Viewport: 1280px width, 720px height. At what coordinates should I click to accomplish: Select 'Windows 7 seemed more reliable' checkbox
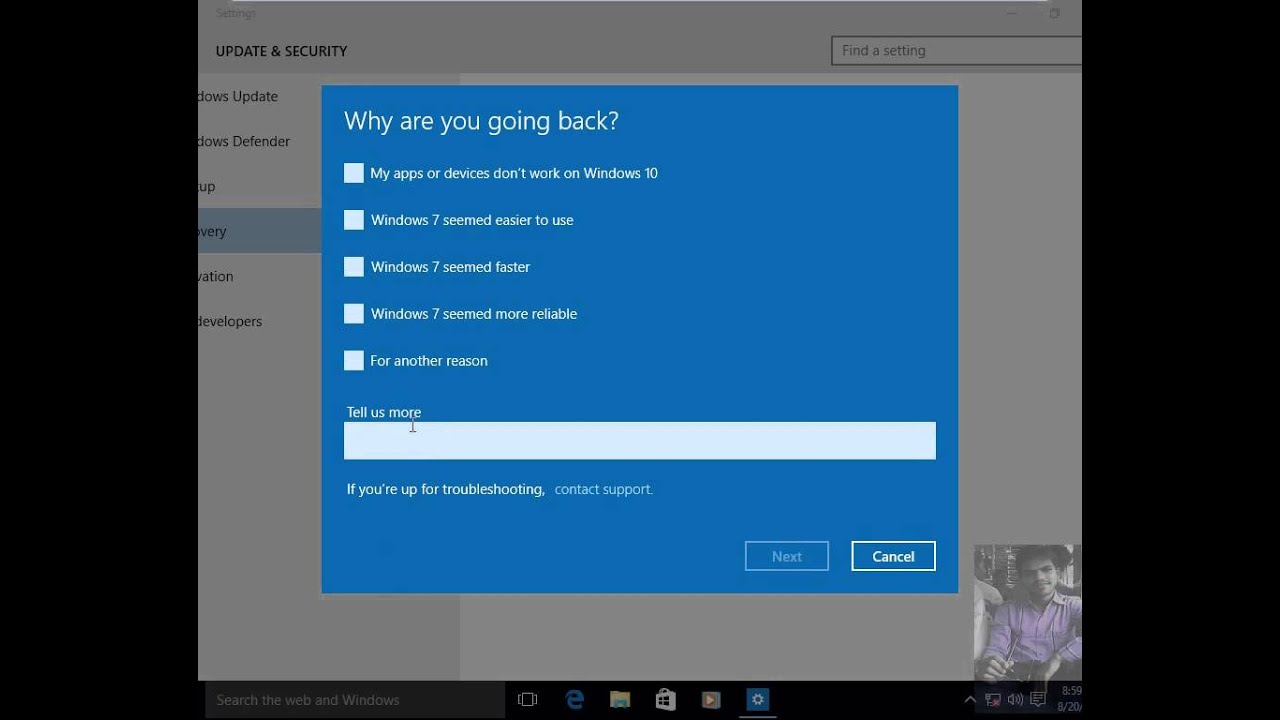click(354, 314)
